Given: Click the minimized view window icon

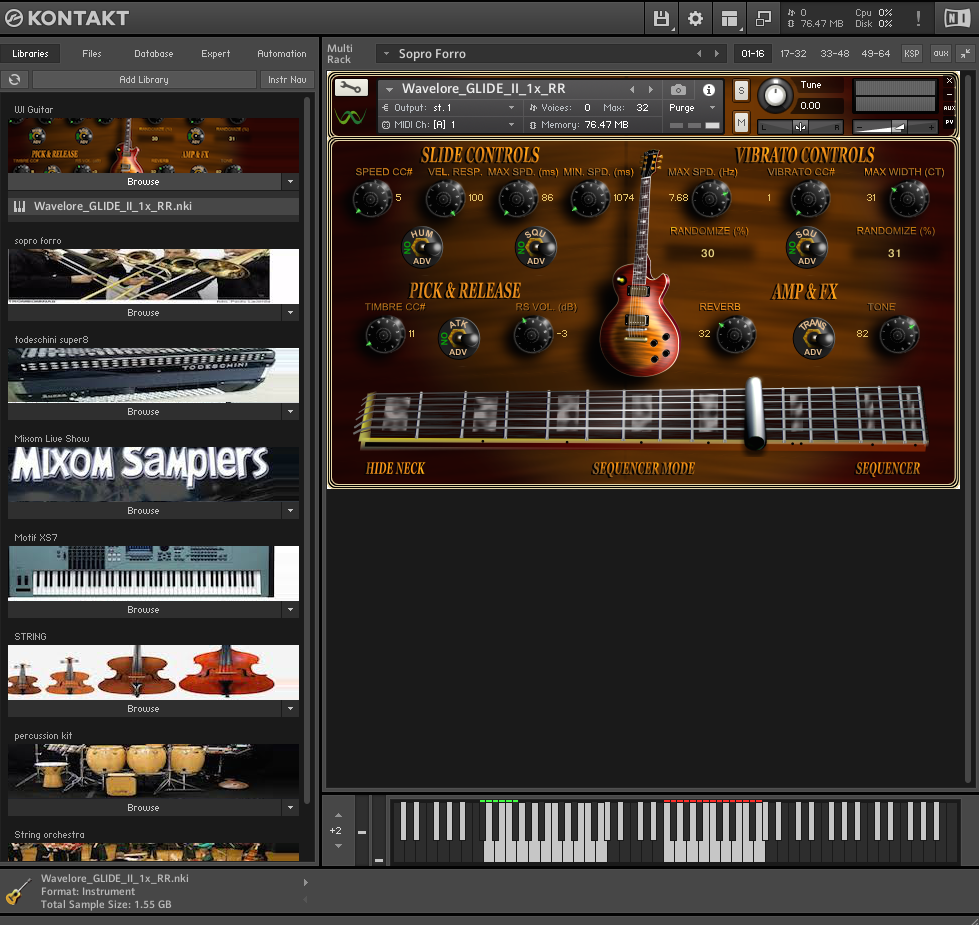Looking at the screenshot, I should coord(763,18).
